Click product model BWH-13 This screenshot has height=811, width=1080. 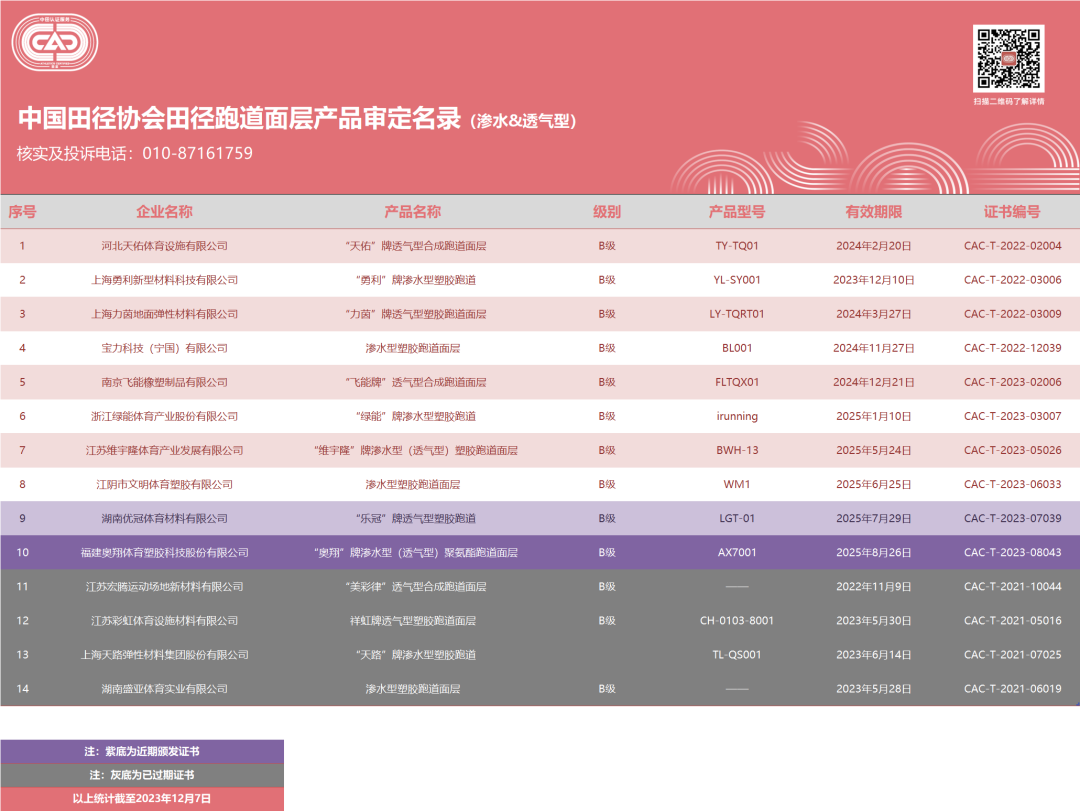(737, 451)
